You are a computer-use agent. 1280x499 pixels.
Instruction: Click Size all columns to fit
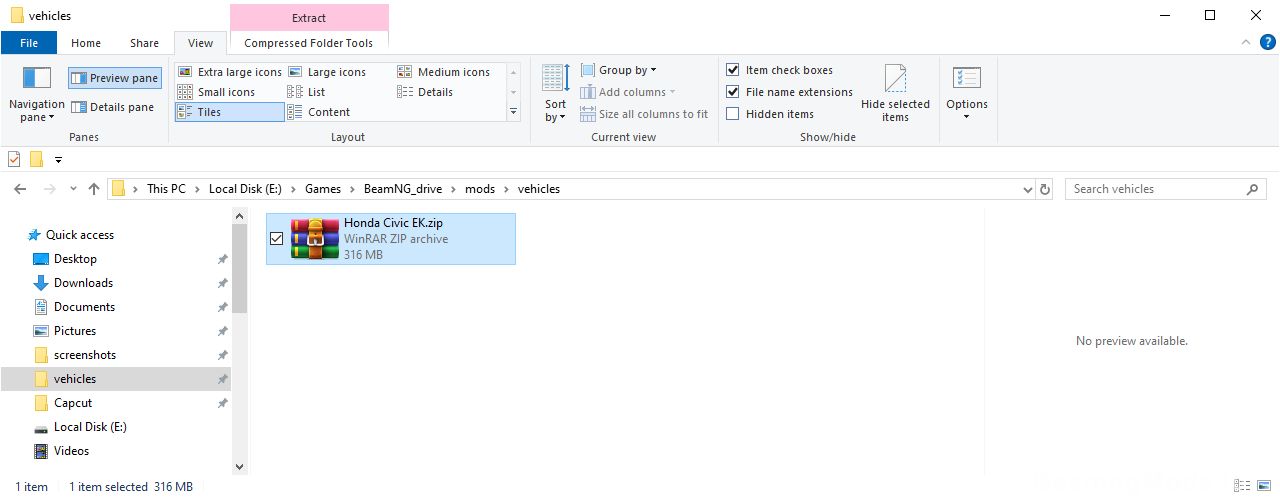coord(644,114)
